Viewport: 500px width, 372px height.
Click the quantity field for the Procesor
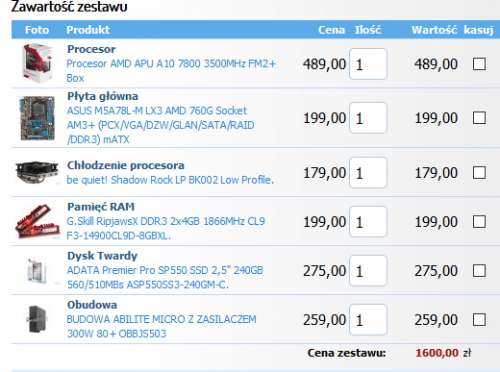[x=368, y=64]
